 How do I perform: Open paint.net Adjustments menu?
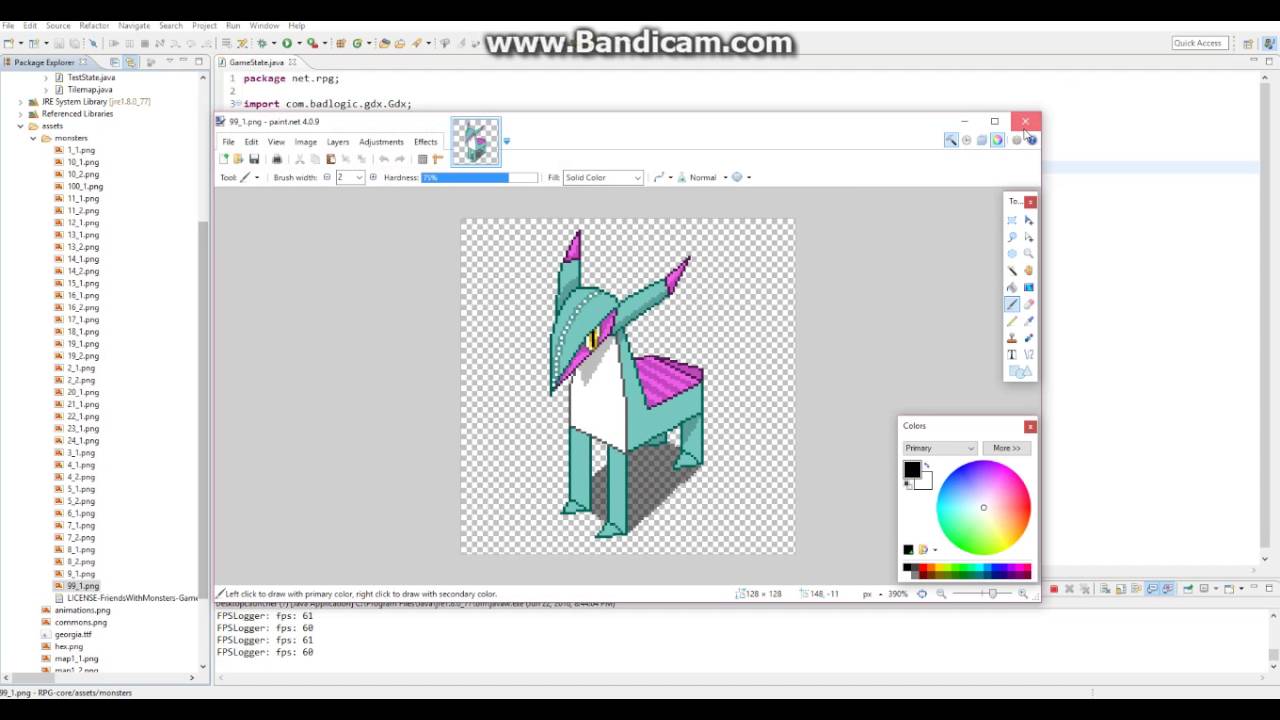381,142
